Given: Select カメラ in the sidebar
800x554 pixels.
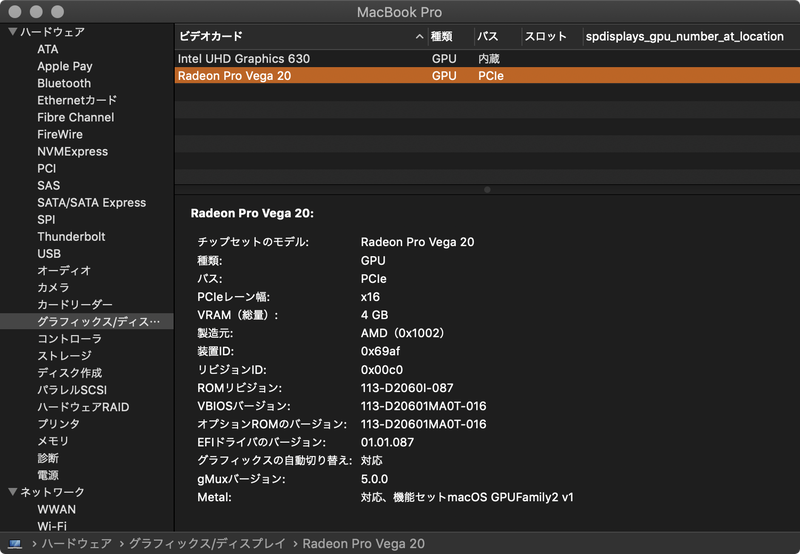Looking at the screenshot, I should (53, 288).
